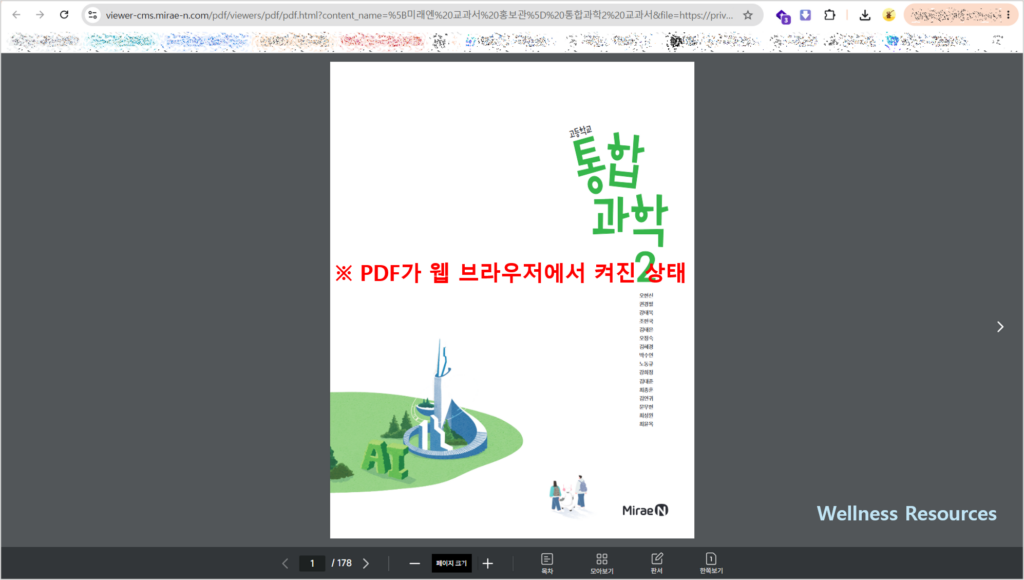Open the 목차 table of contents
The image size is (1024, 580).
[547, 563]
